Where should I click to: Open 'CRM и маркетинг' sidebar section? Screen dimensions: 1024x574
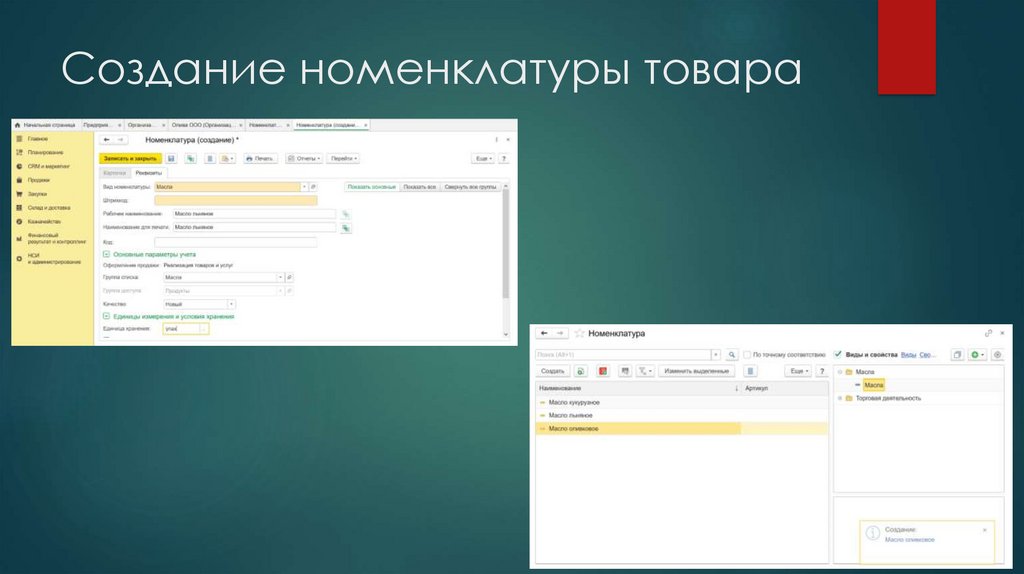coord(48,167)
